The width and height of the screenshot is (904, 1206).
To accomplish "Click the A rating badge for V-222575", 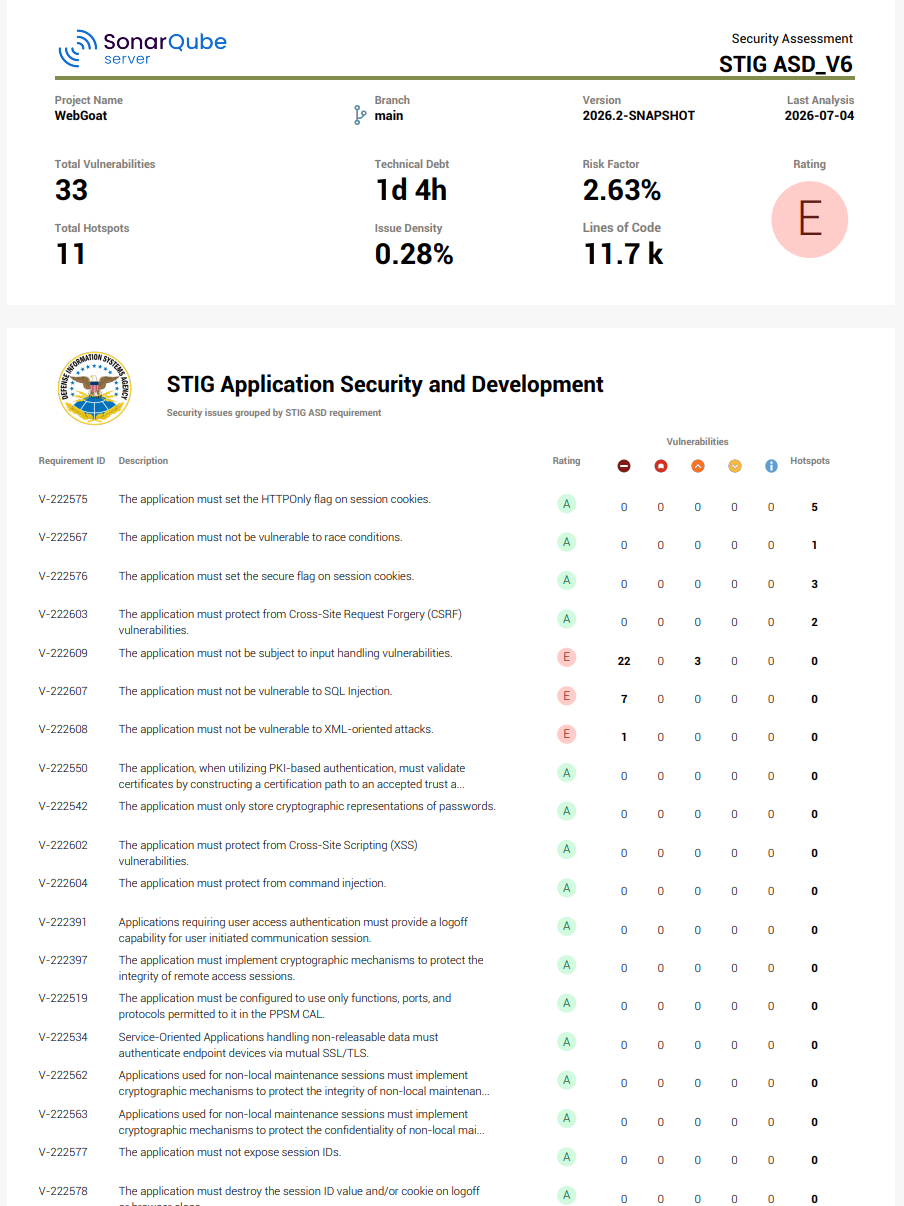I will 567,504.
